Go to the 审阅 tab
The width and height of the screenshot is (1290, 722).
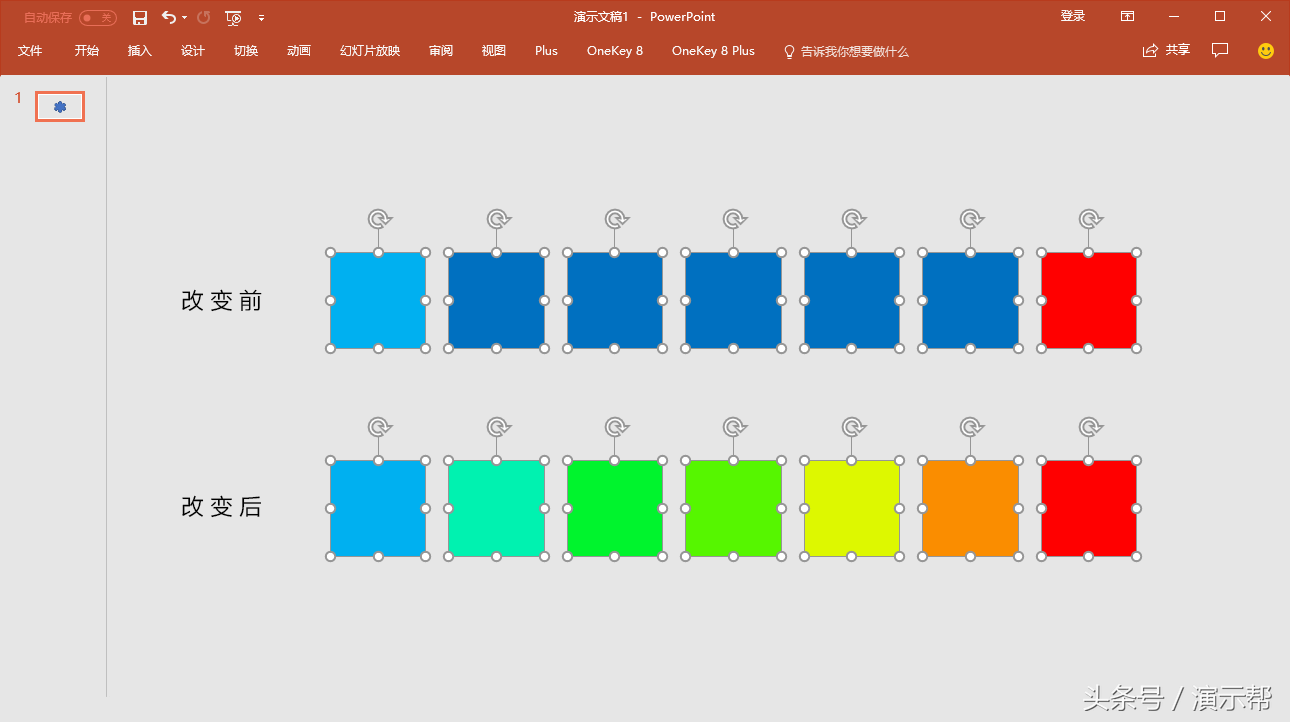[x=441, y=51]
